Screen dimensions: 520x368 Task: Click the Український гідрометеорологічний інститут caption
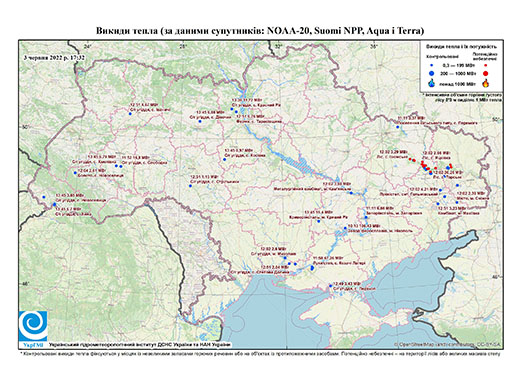(140, 345)
